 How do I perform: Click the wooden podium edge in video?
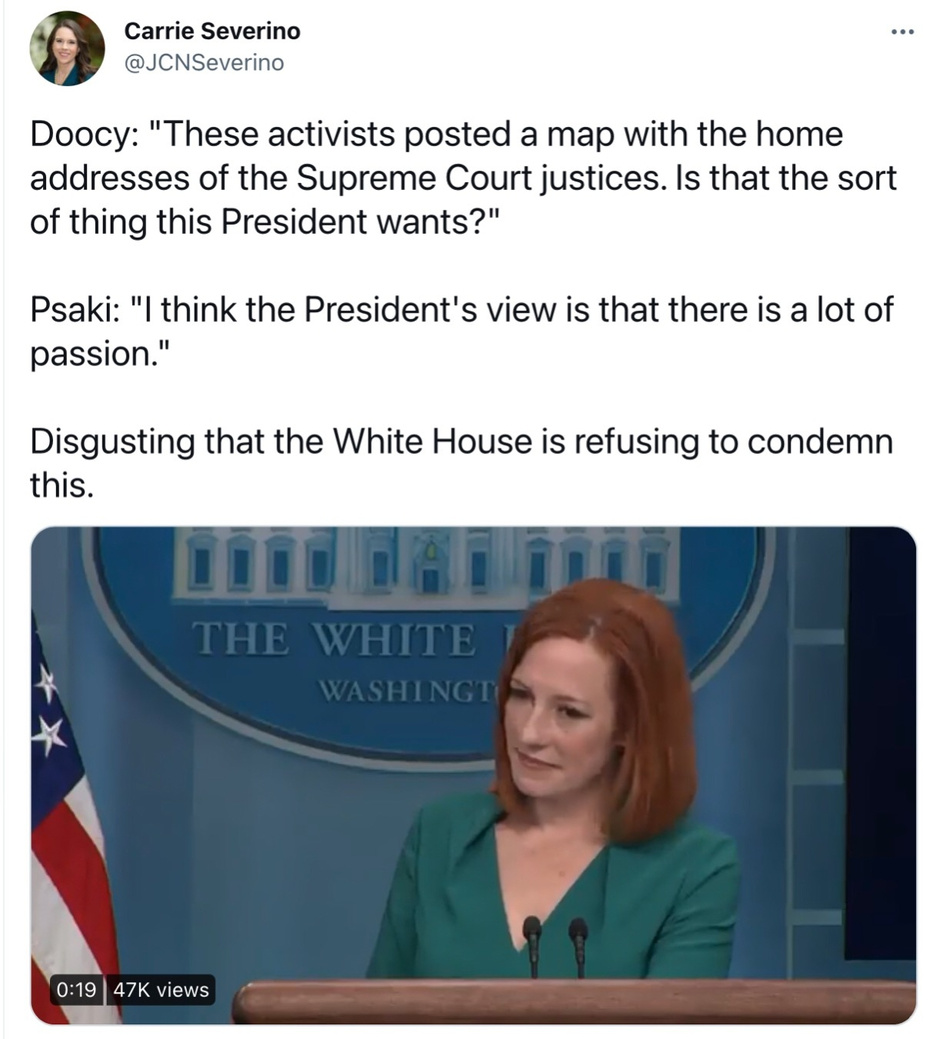pyautogui.click(x=574, y=1002)
